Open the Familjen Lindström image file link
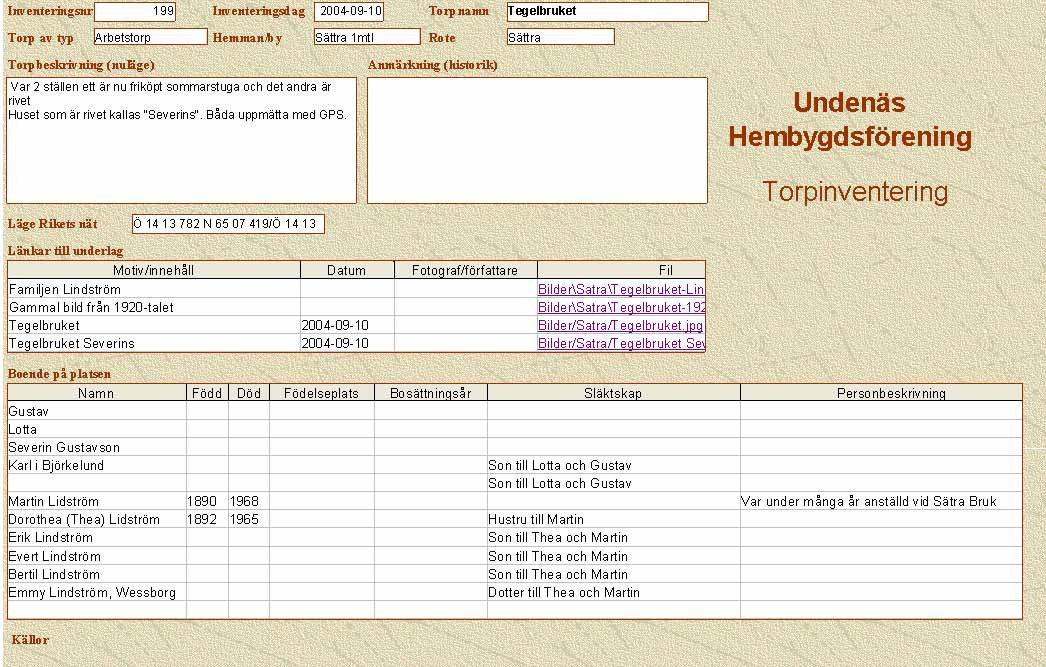1046x667 pixels. click(x=621, y=289)
